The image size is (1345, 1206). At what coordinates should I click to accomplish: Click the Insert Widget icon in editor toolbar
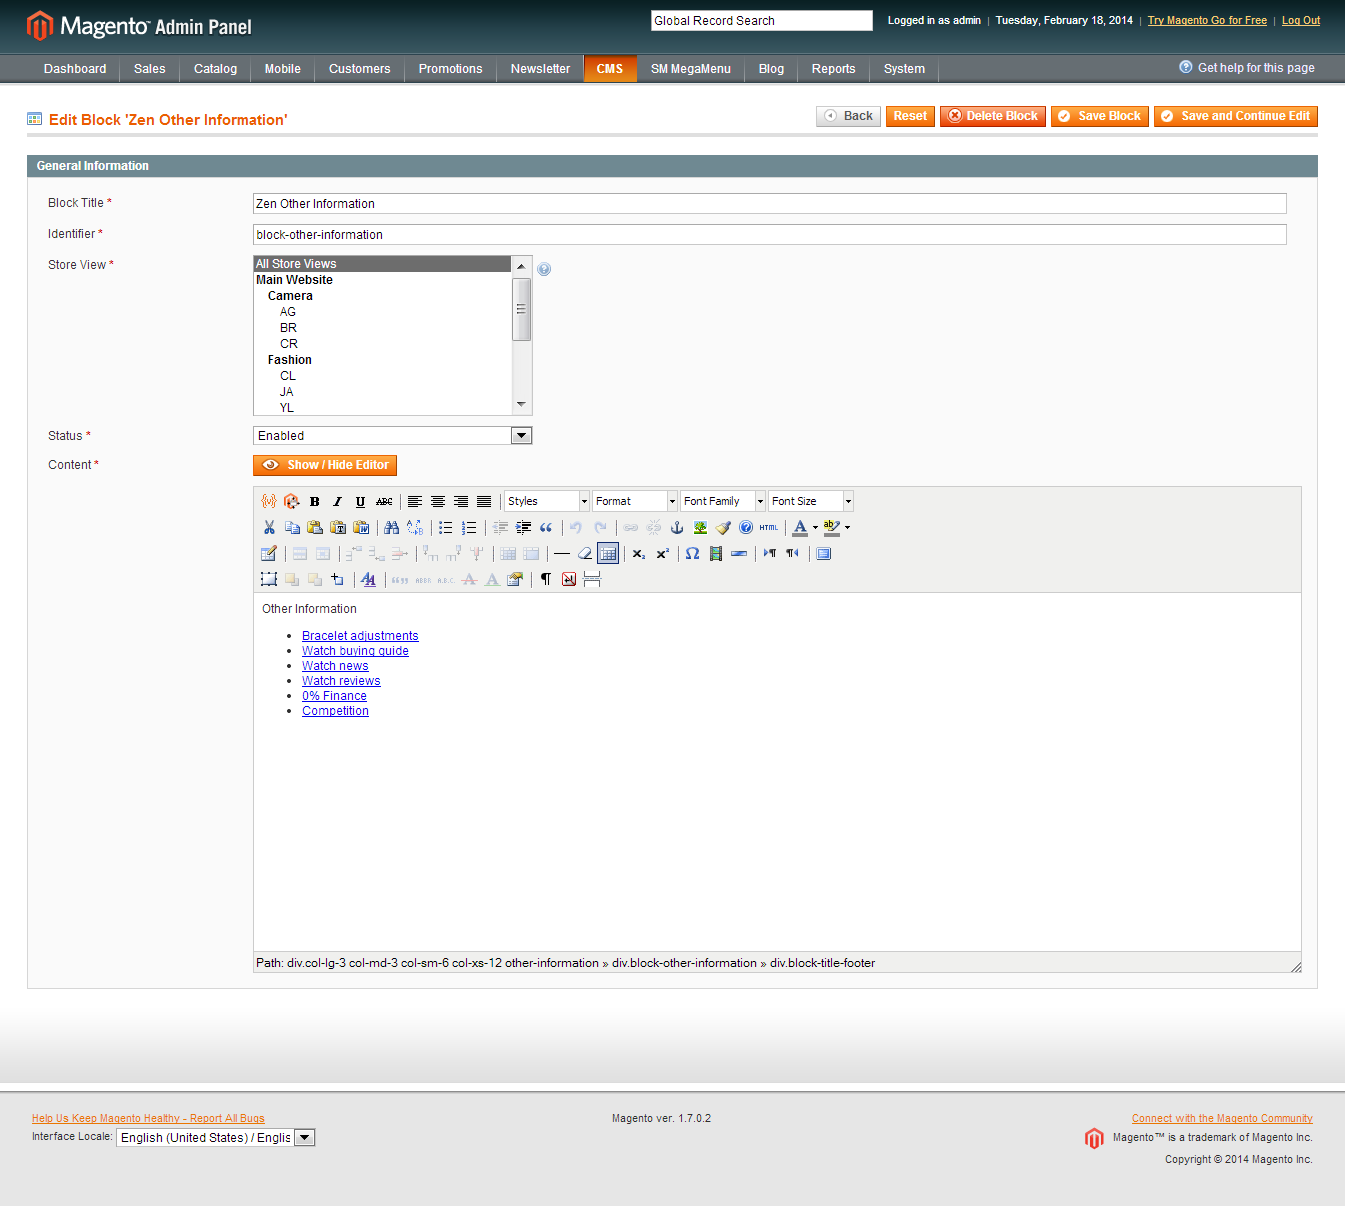(291, 501)
